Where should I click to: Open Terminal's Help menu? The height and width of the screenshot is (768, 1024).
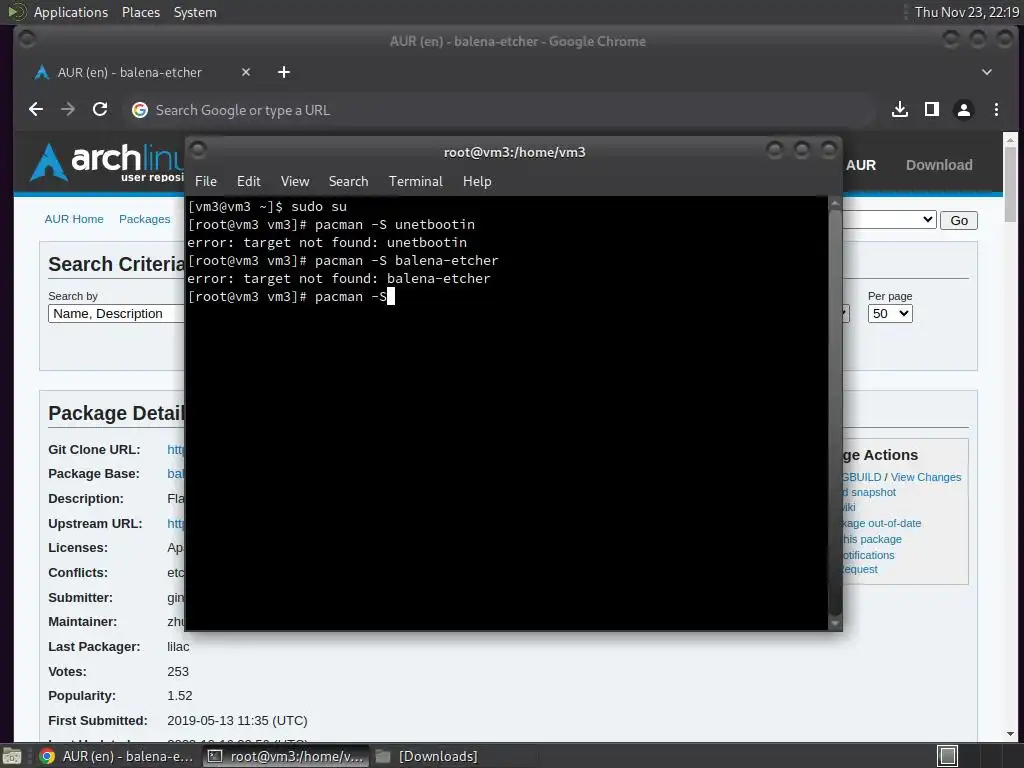pyautogui.click(x=477, y=182)
